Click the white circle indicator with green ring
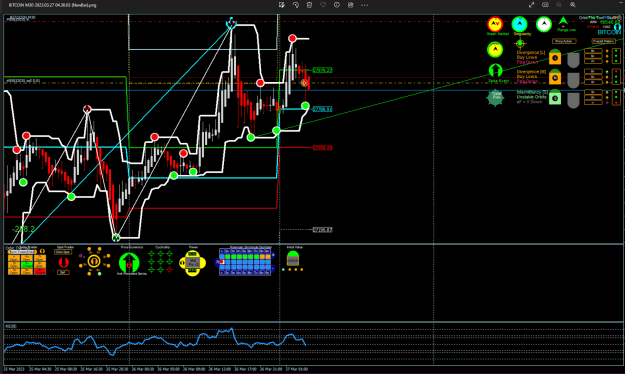625x374 pixels. (x=544, y=24)
